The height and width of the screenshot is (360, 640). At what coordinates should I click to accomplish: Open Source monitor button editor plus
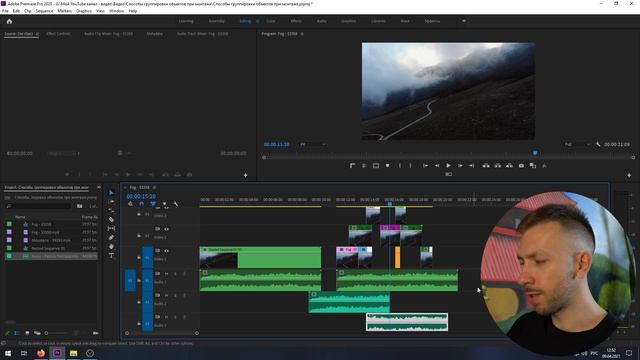click(245, 175)
